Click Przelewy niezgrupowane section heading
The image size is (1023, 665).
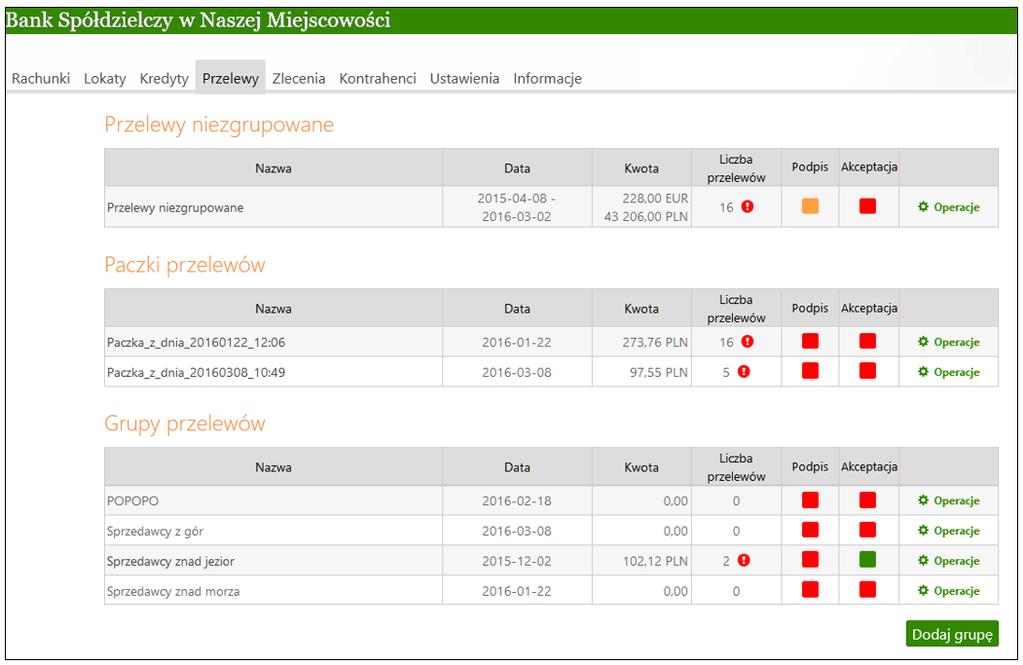(x=219, y=125)
